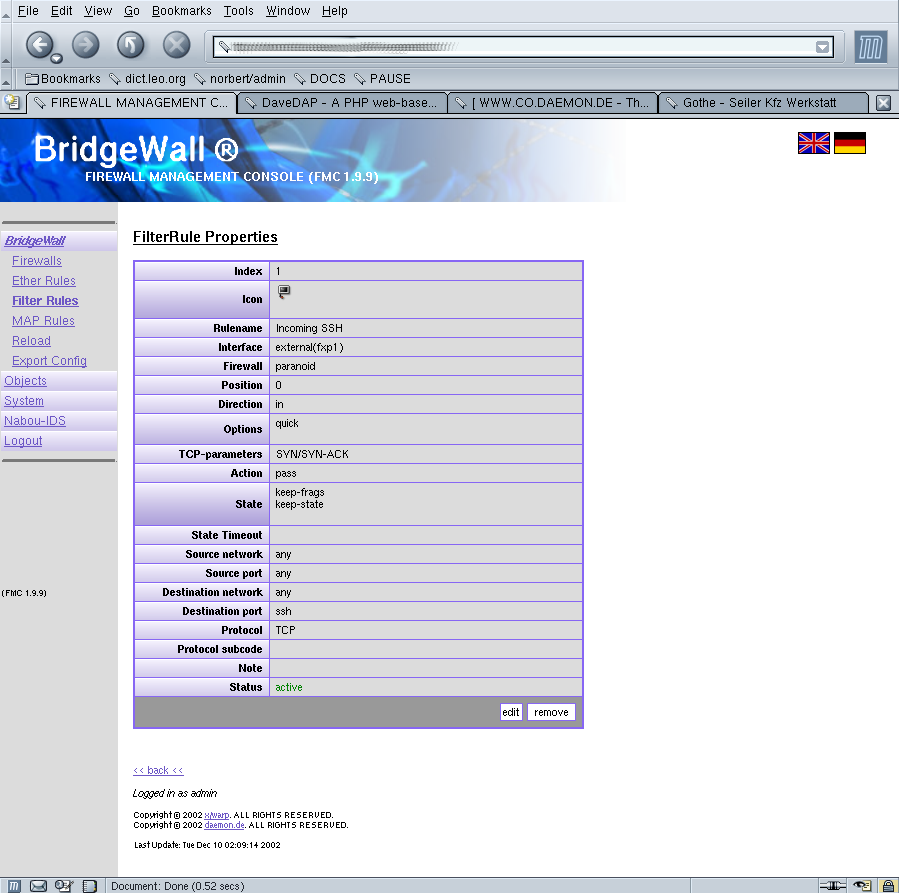The image size is (899, 893).
Task: Open the Bookmarks menu in the menu bar
Action: [181, 11]
